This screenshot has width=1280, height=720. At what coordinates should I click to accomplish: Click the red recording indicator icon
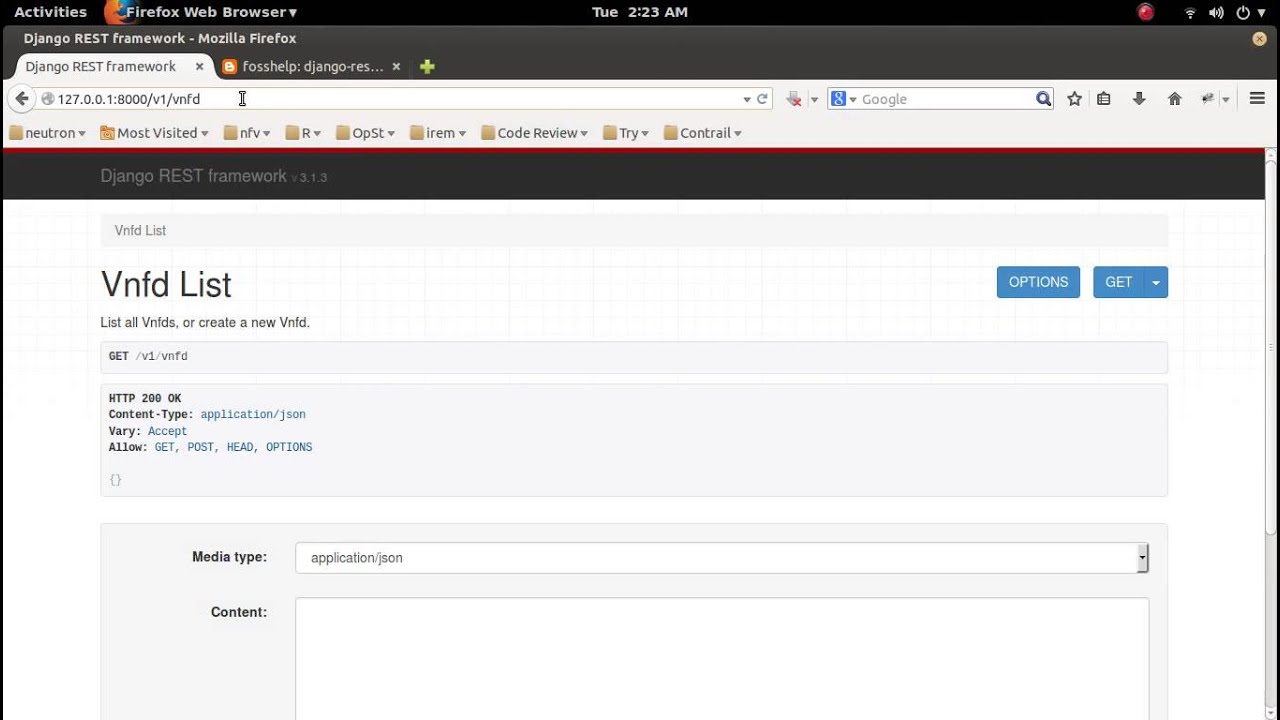1146,12
